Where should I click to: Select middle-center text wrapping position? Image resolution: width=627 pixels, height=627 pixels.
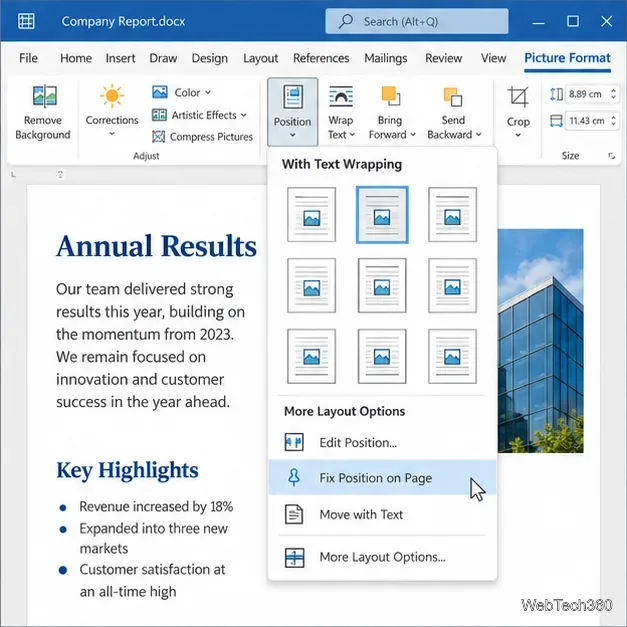pos(382,286)
